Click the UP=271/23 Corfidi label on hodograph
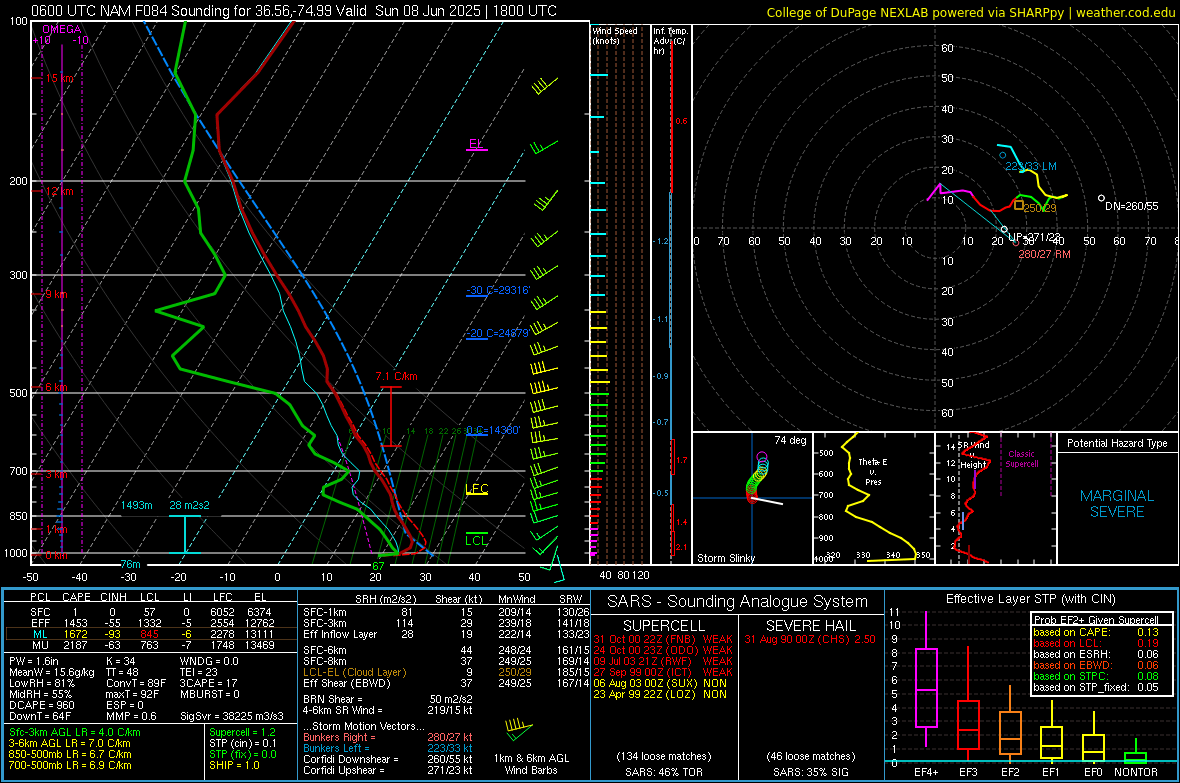 pyautogui.click(x=1035, y=237)
